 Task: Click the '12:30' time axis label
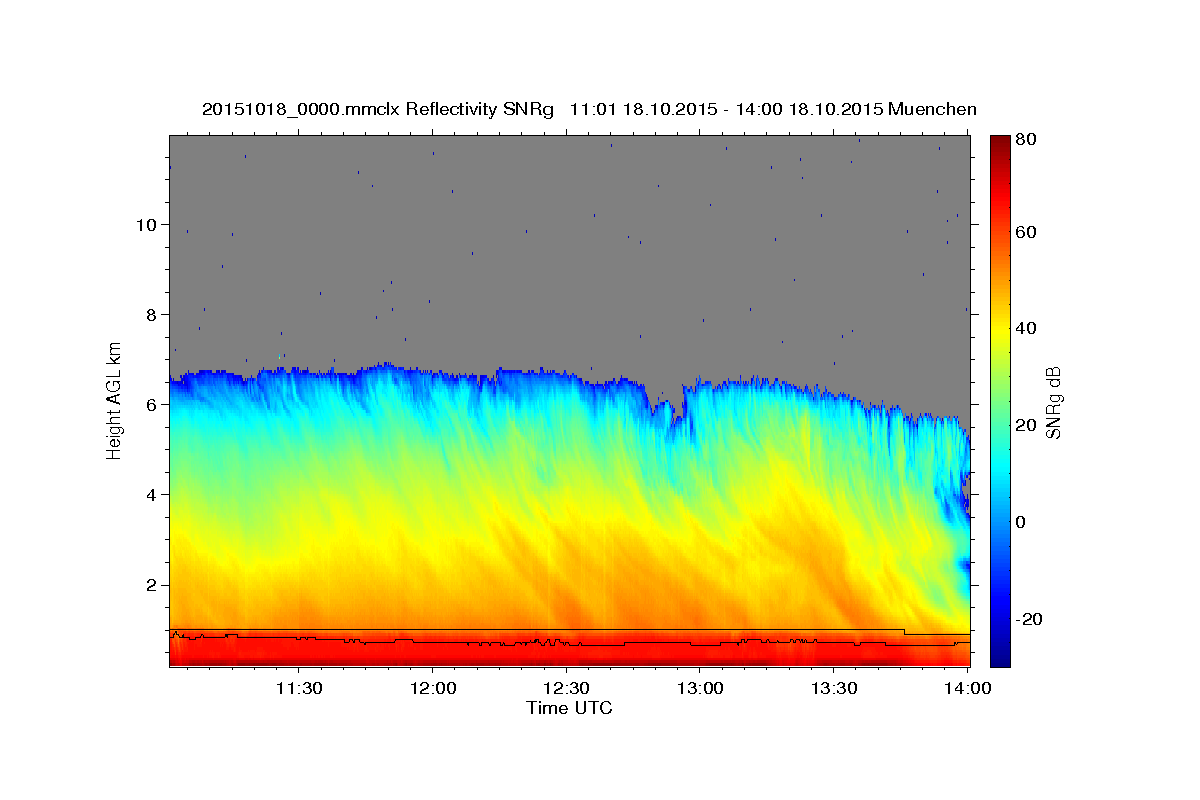(x=567, y=688)
